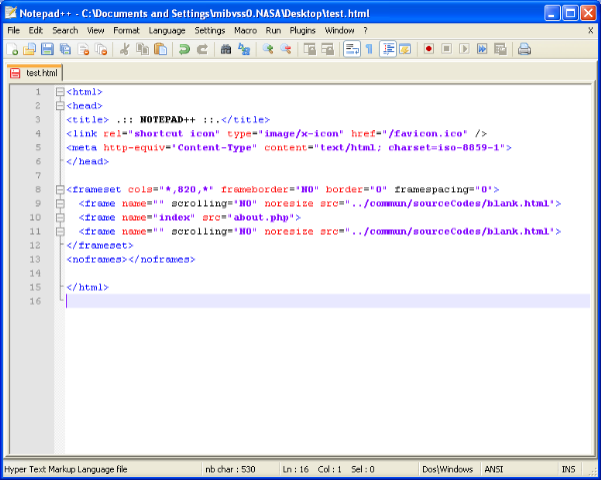Collapse the frame fold marker on line 9
Screen dimensions: 601x480
[x=60, y=203]
